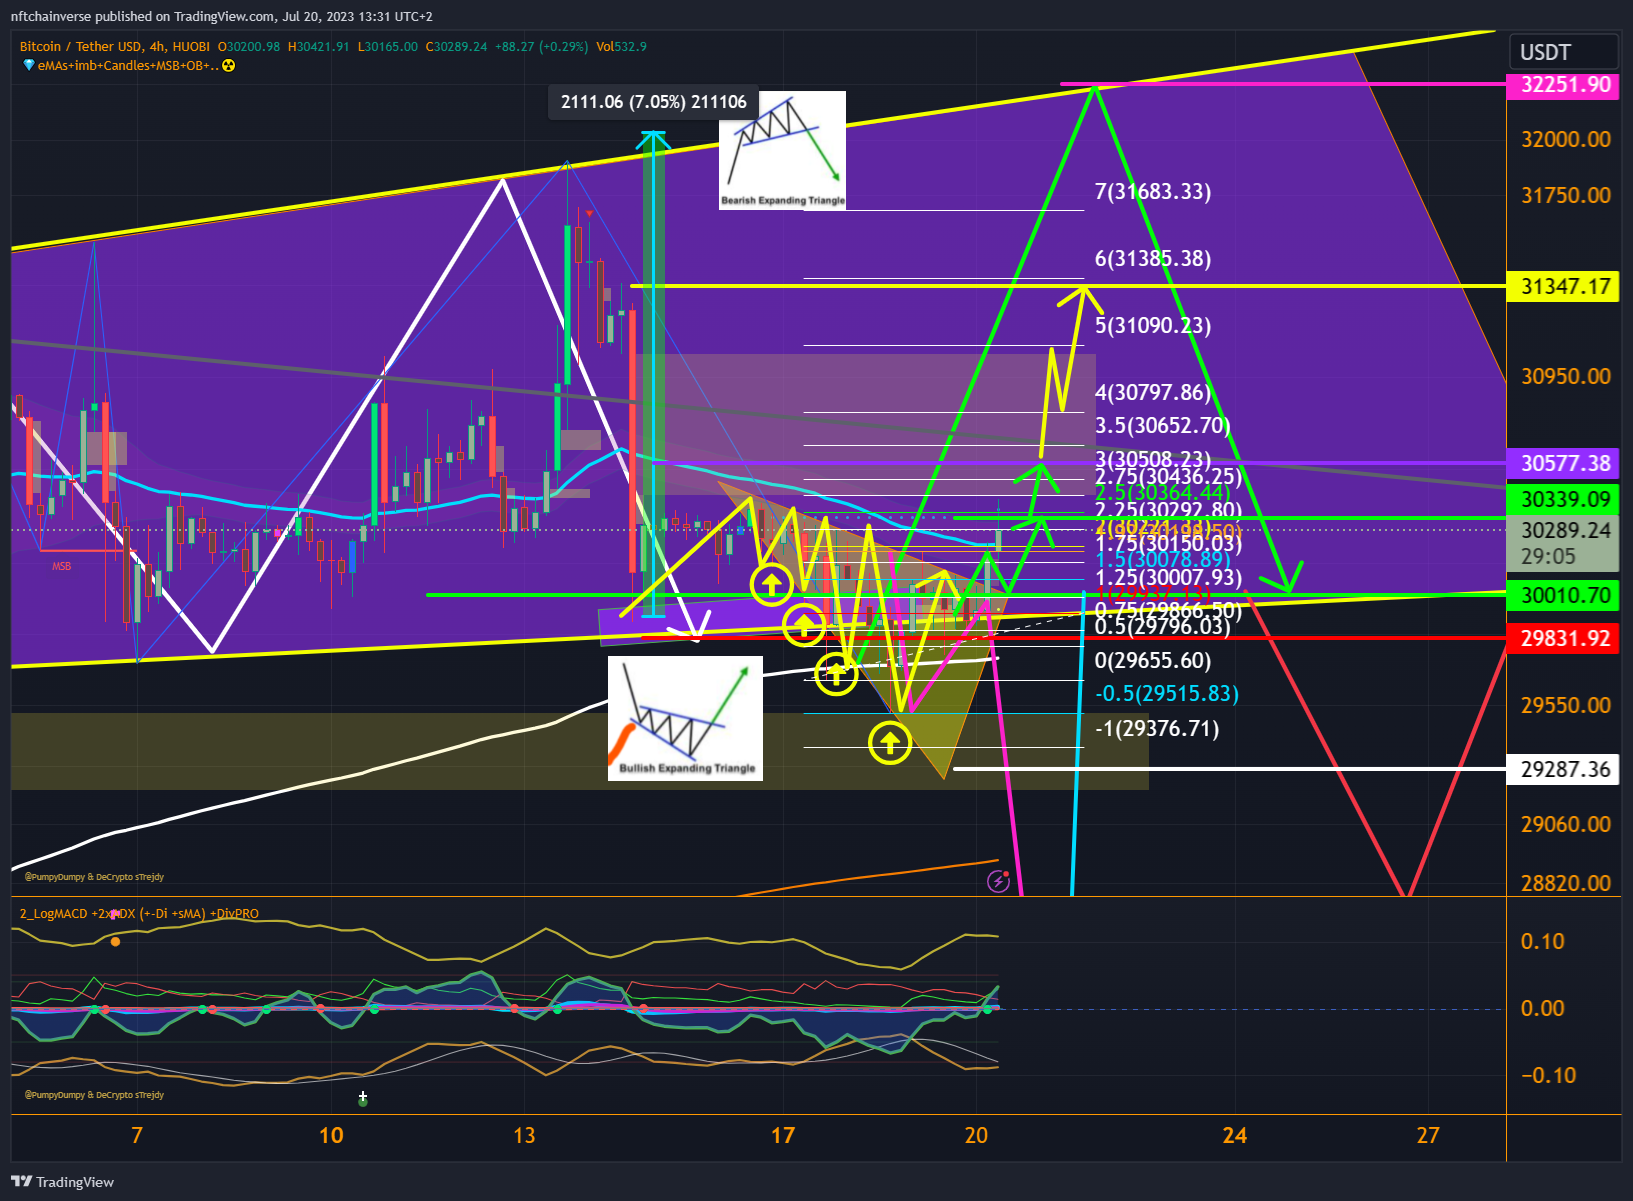Click the -1(29376.71) Fibonacci level label

pyautogui.click(x=1157, y=729)
